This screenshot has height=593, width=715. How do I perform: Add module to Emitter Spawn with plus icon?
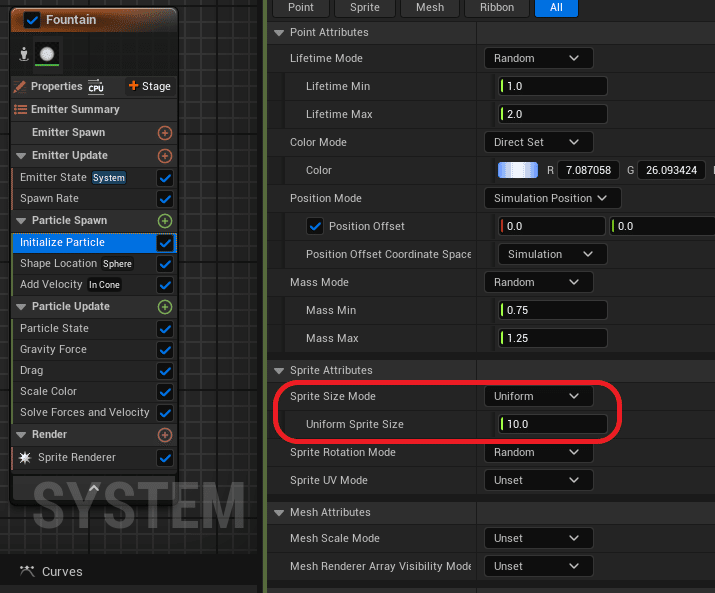click(x=165, y=133)
